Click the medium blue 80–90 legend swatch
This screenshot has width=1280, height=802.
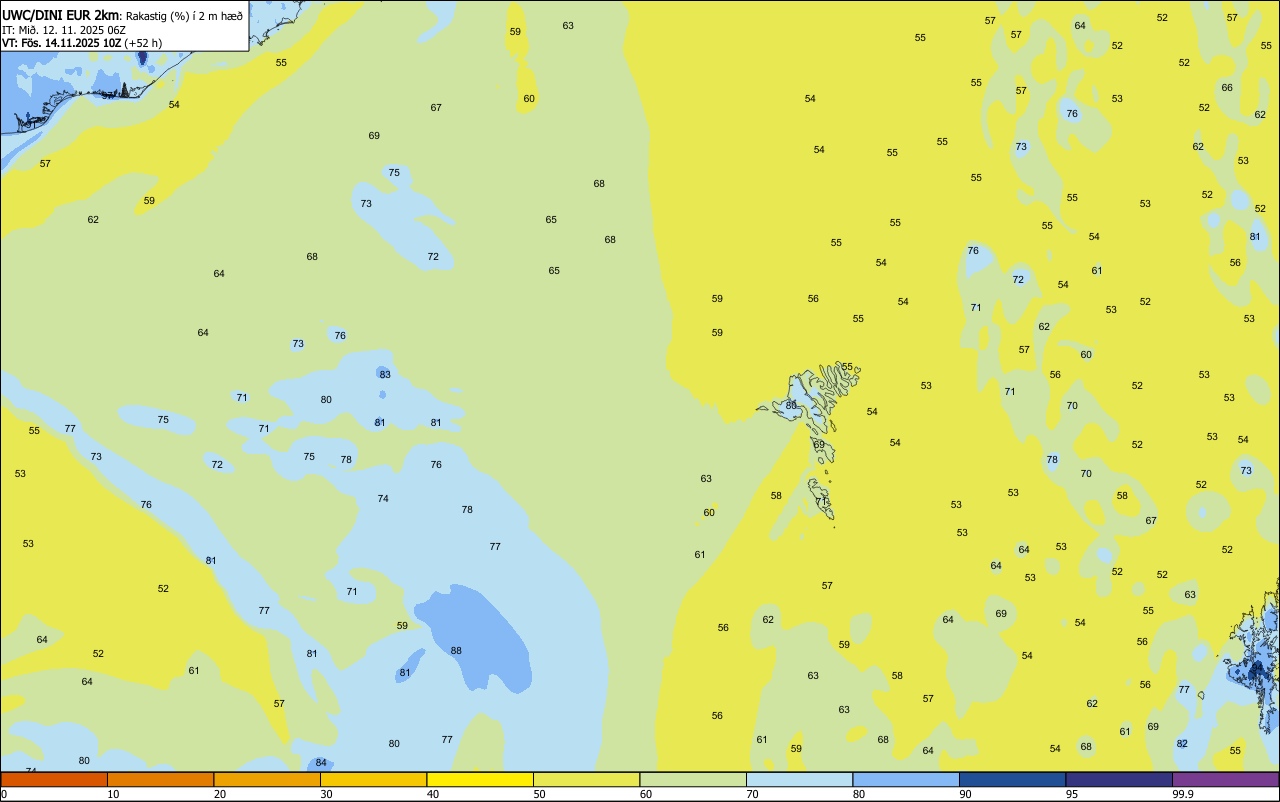906,779
